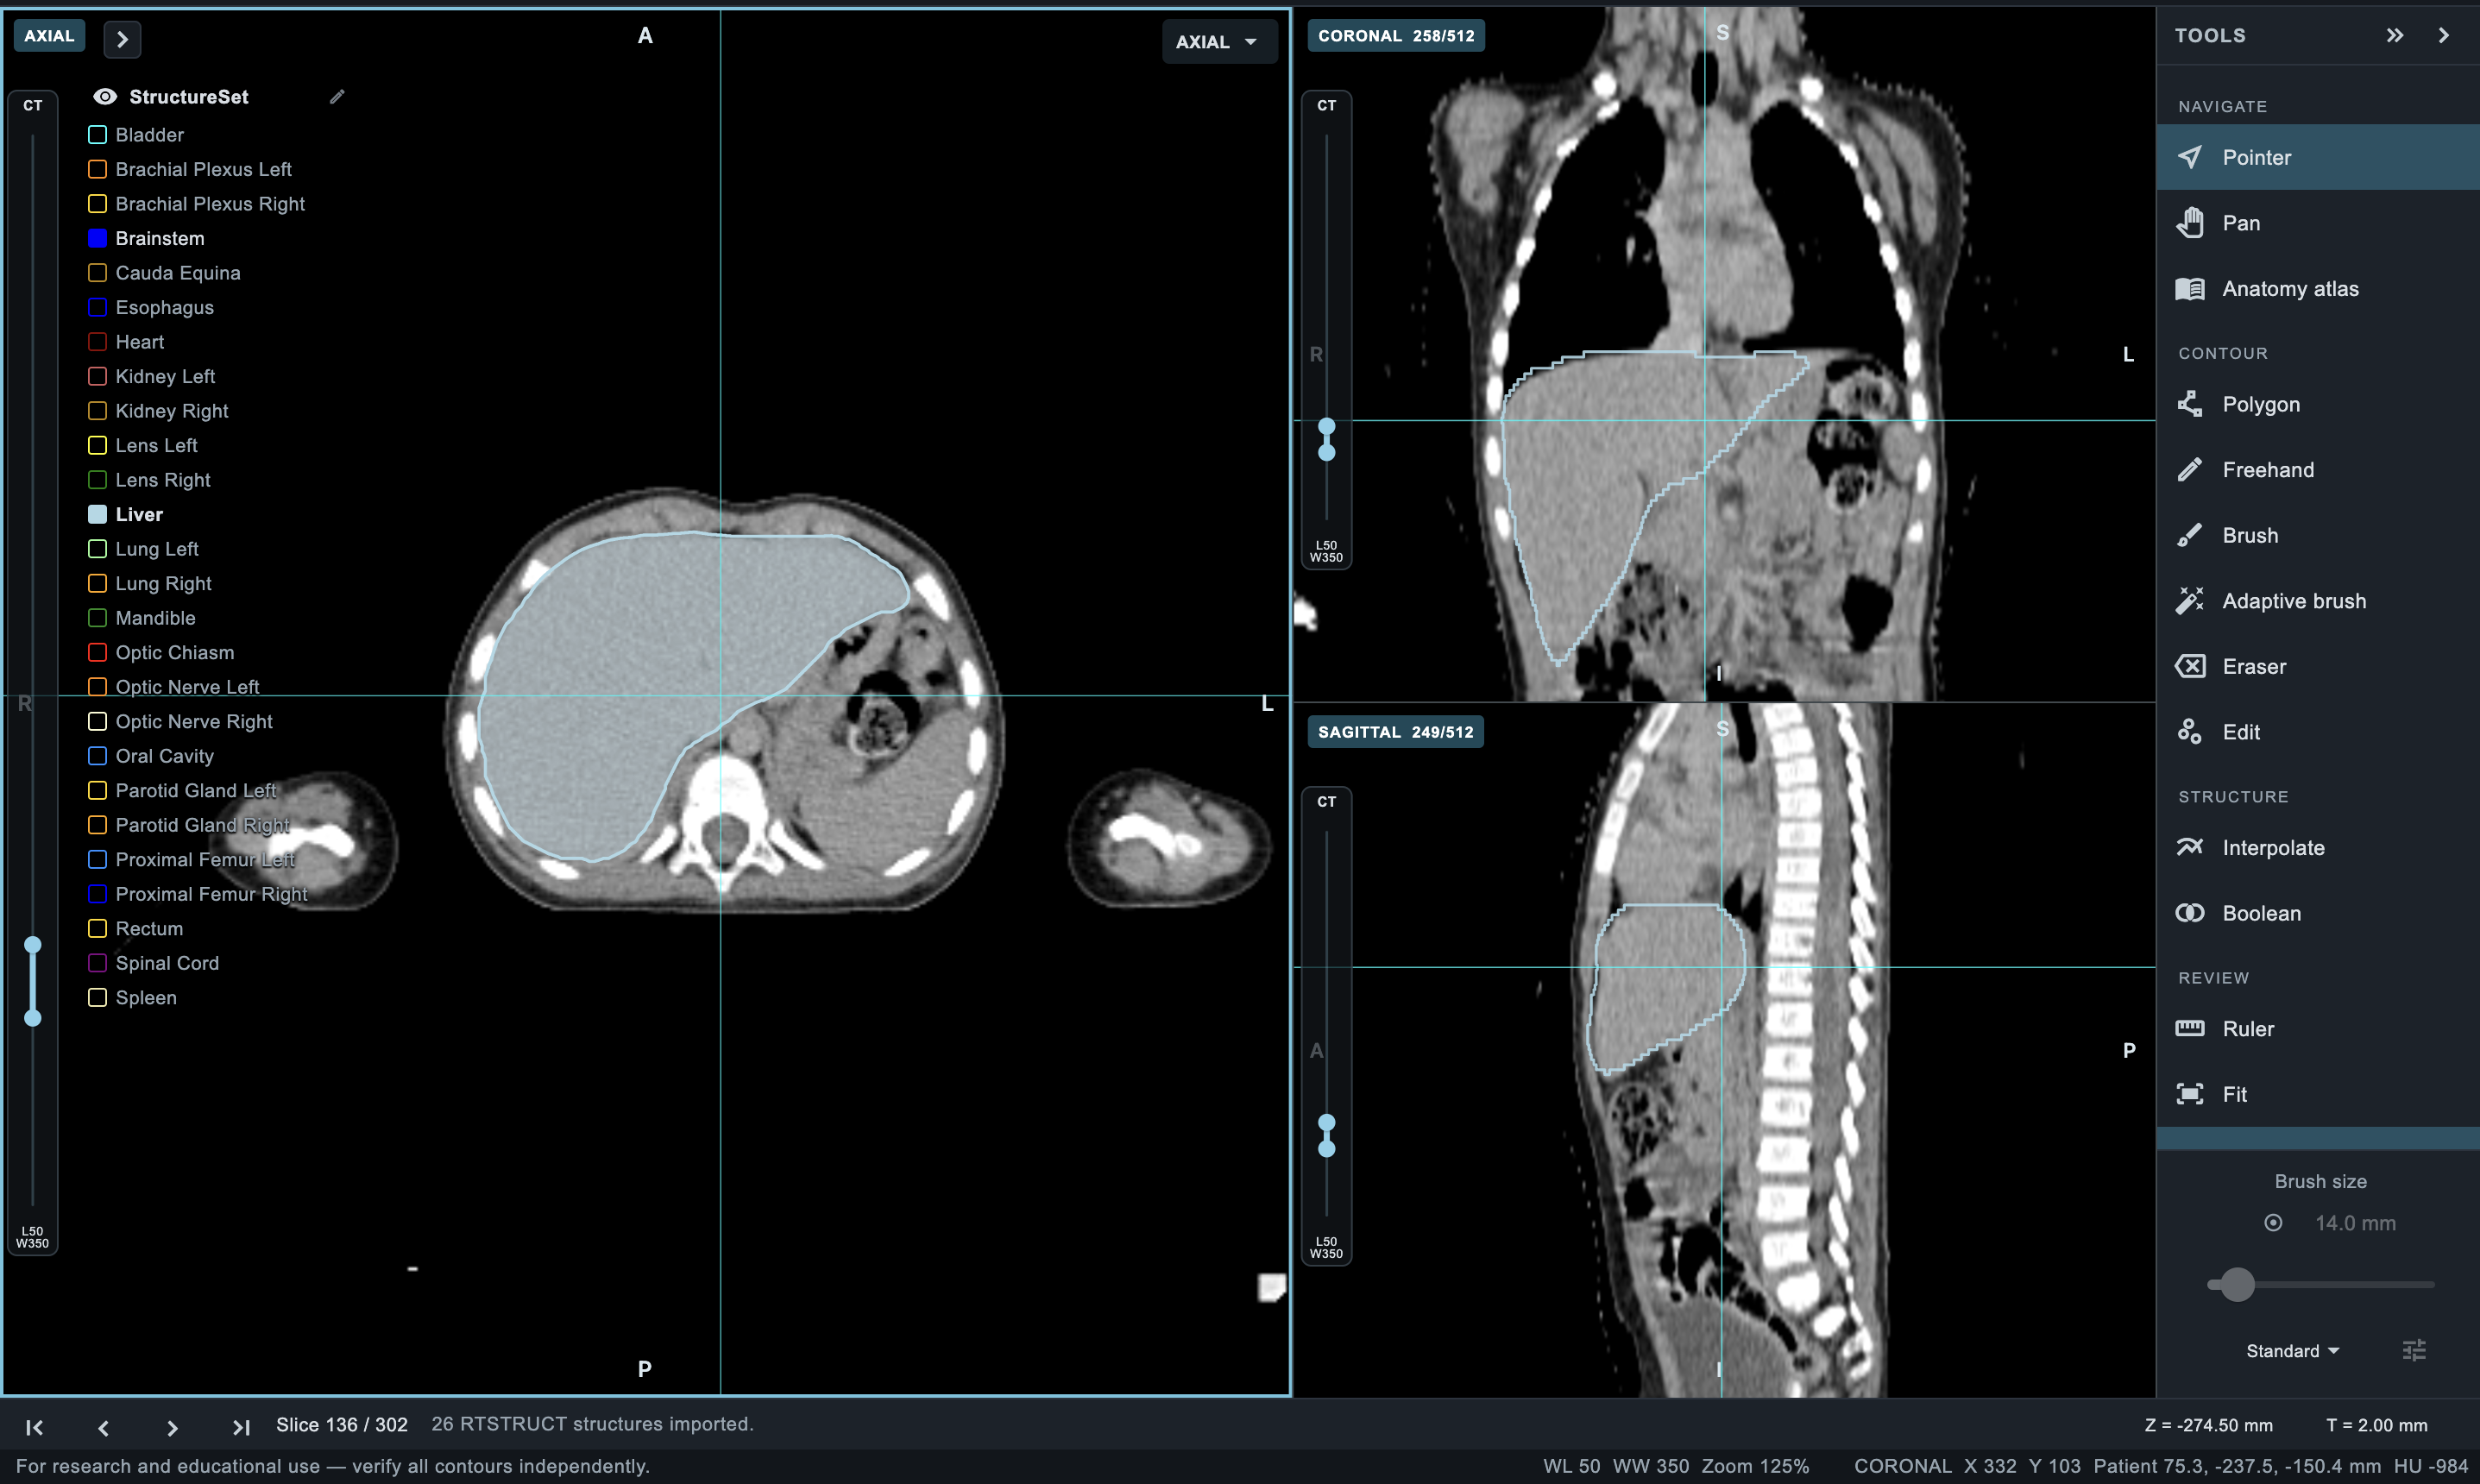
Task: Show the Kidney Left contour
Action: click(97, 376)
